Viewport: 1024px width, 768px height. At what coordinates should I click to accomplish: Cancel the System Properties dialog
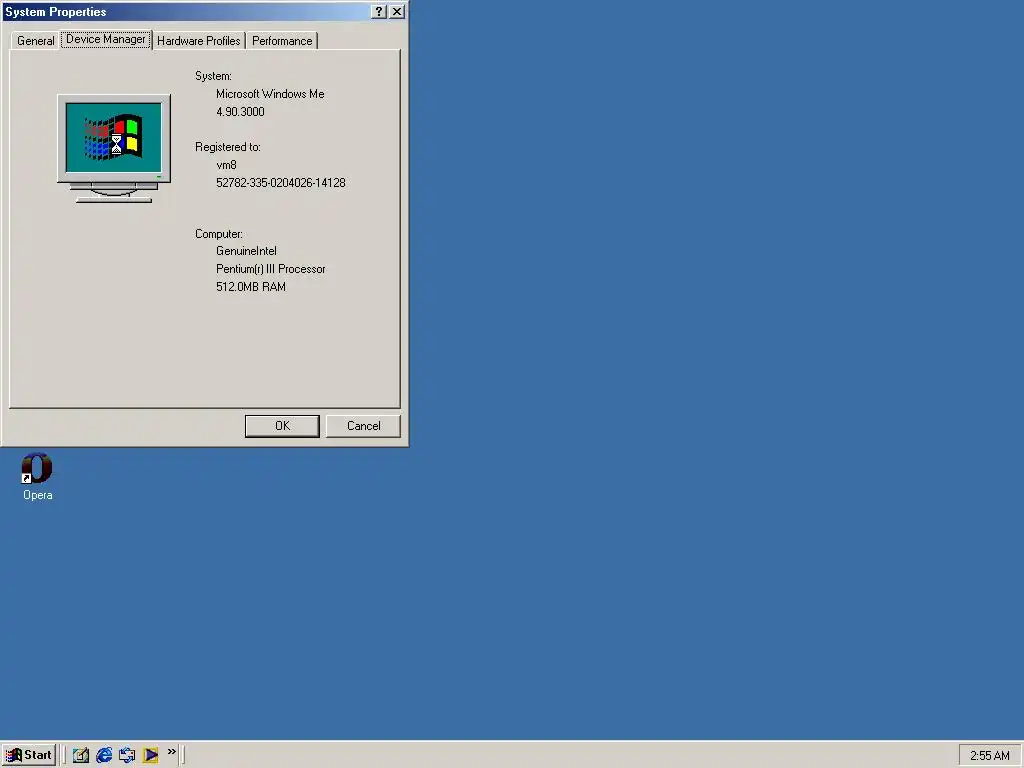[x=363, y=426]
